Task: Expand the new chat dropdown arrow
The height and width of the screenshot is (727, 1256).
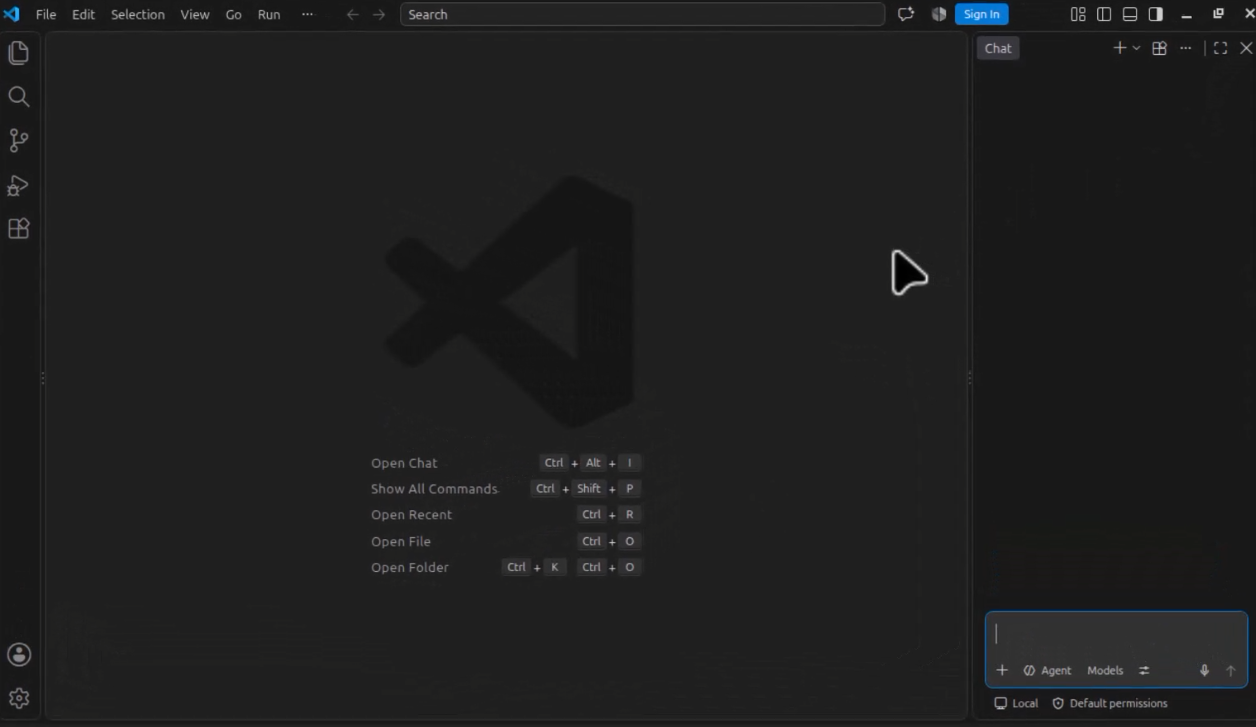Action: point(1136,48)
